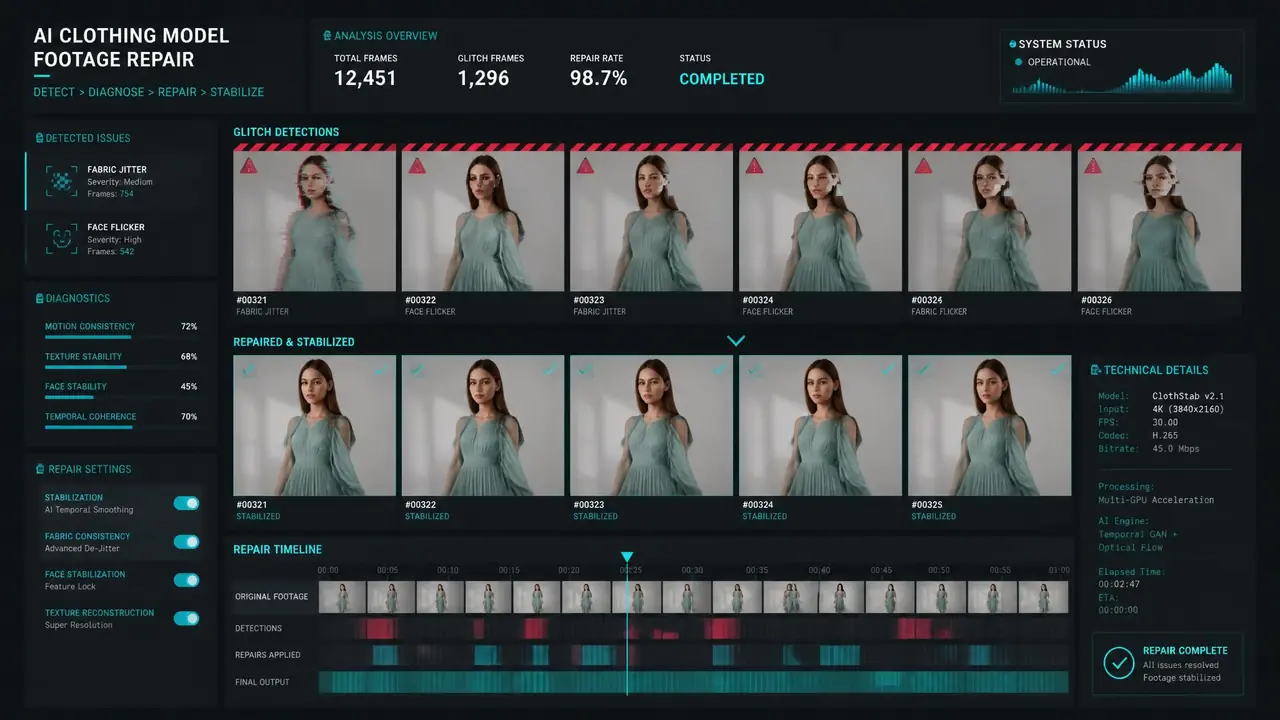Click the 00:10 tick on the repair timeline
The height and width of the screenshot is (720, 1280).
[x=448, y=570]
